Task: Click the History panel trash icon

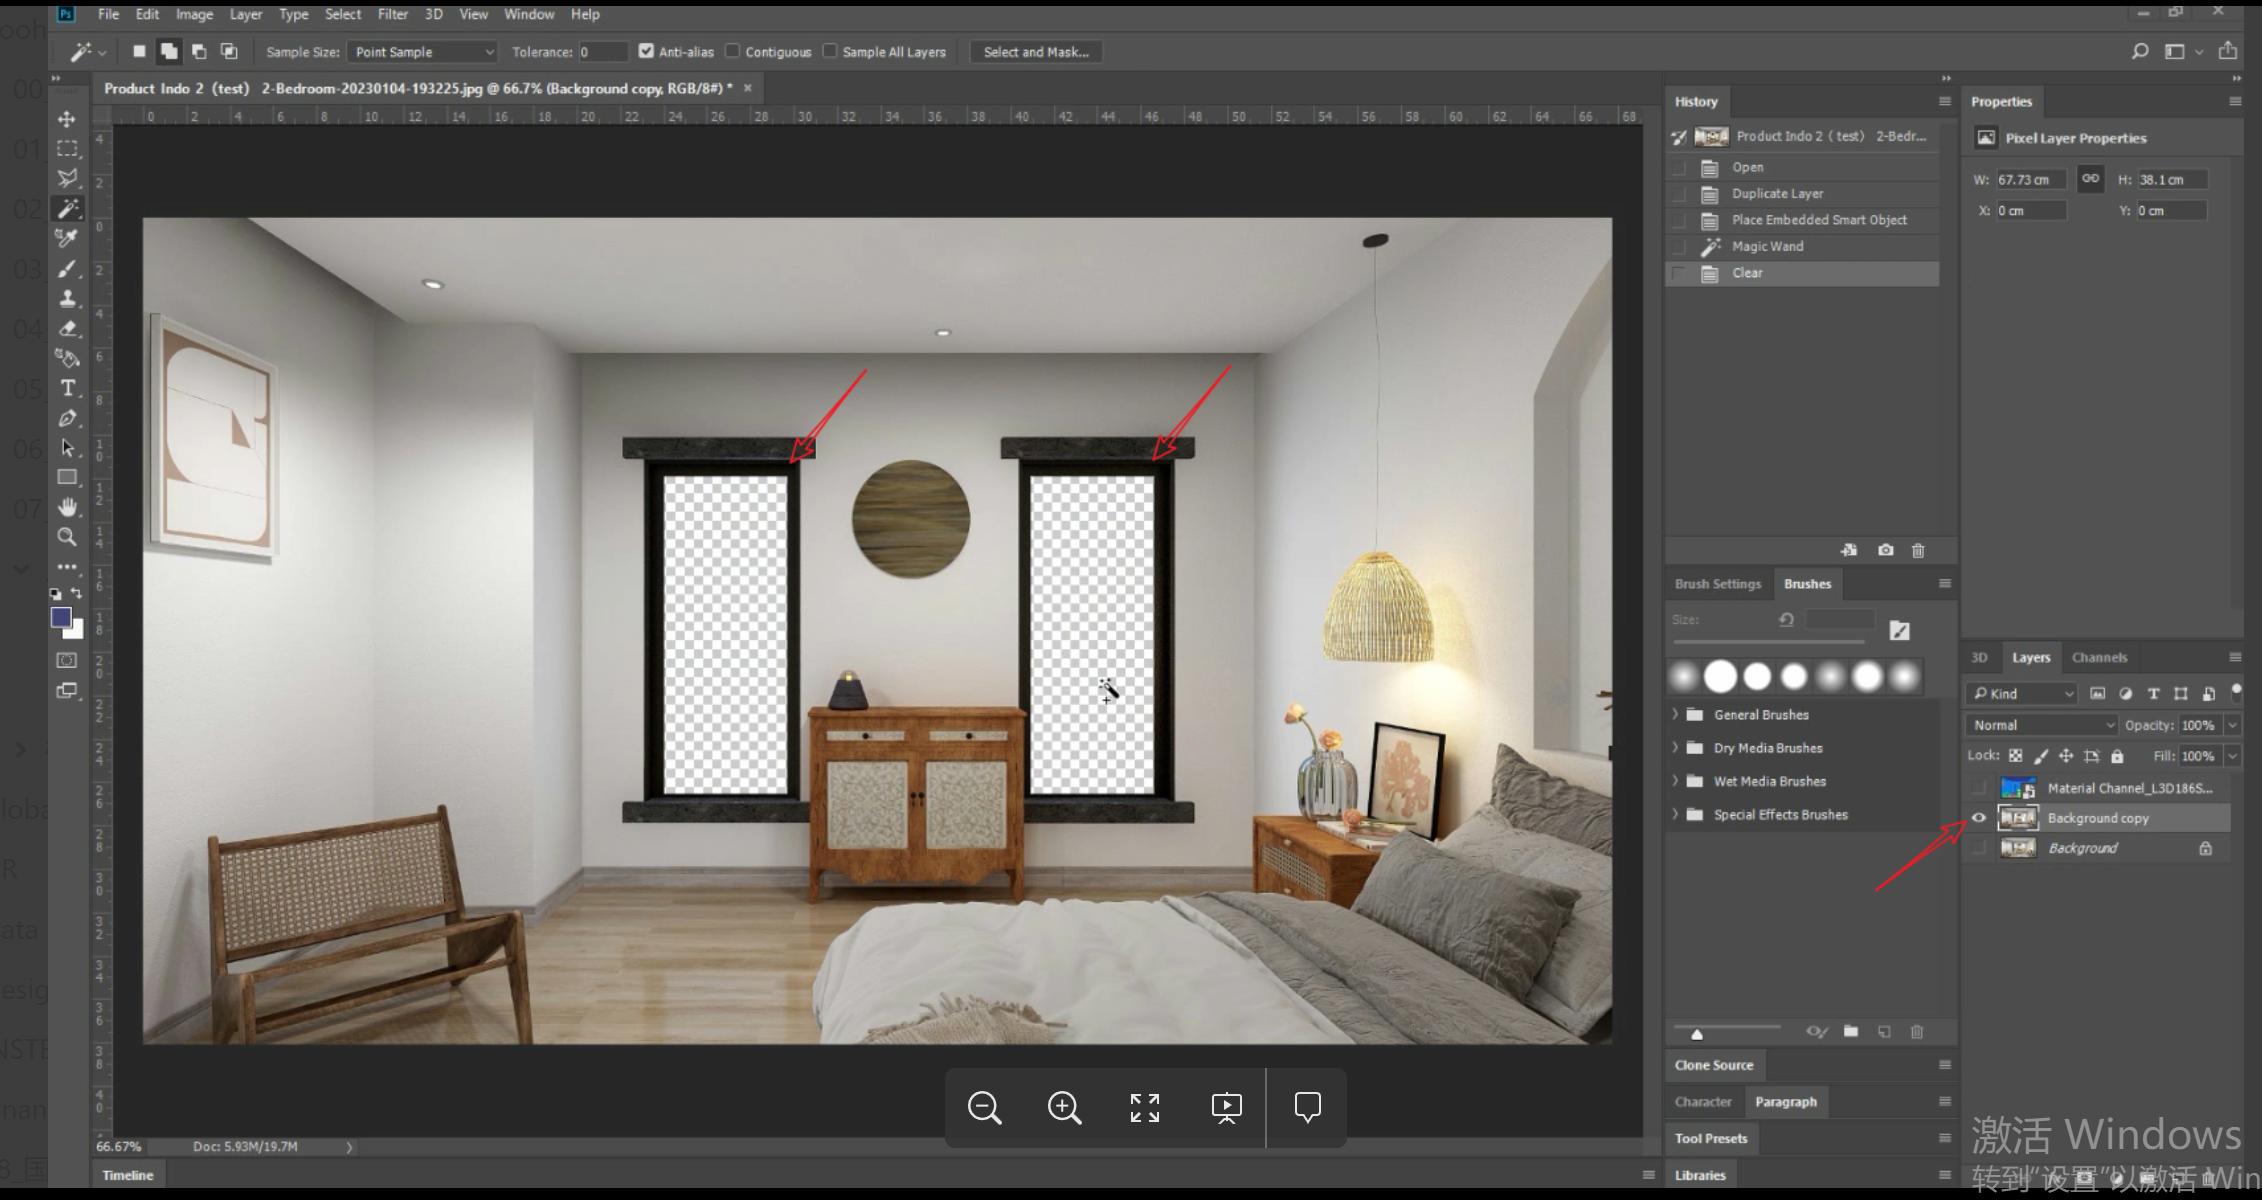Action: 1917,550
